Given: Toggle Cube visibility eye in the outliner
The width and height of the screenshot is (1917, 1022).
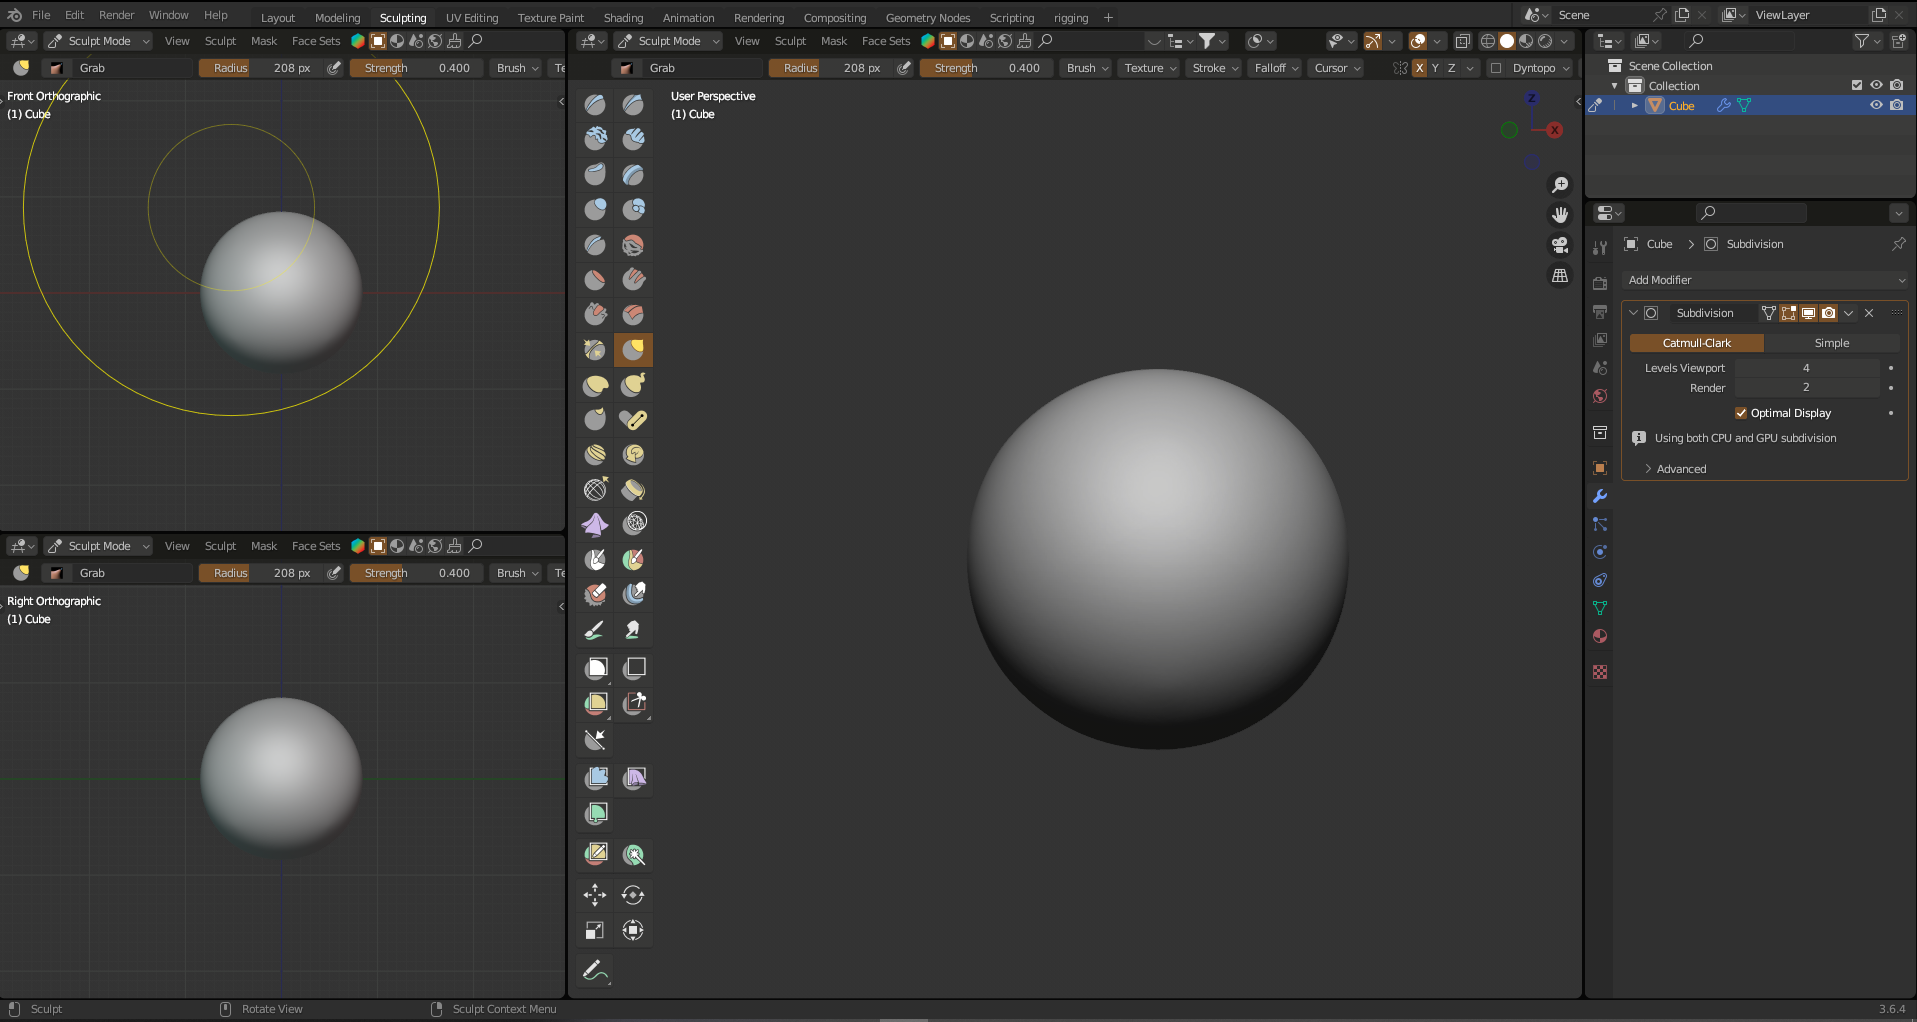Looking at the screenshot, I should 1876,105.
